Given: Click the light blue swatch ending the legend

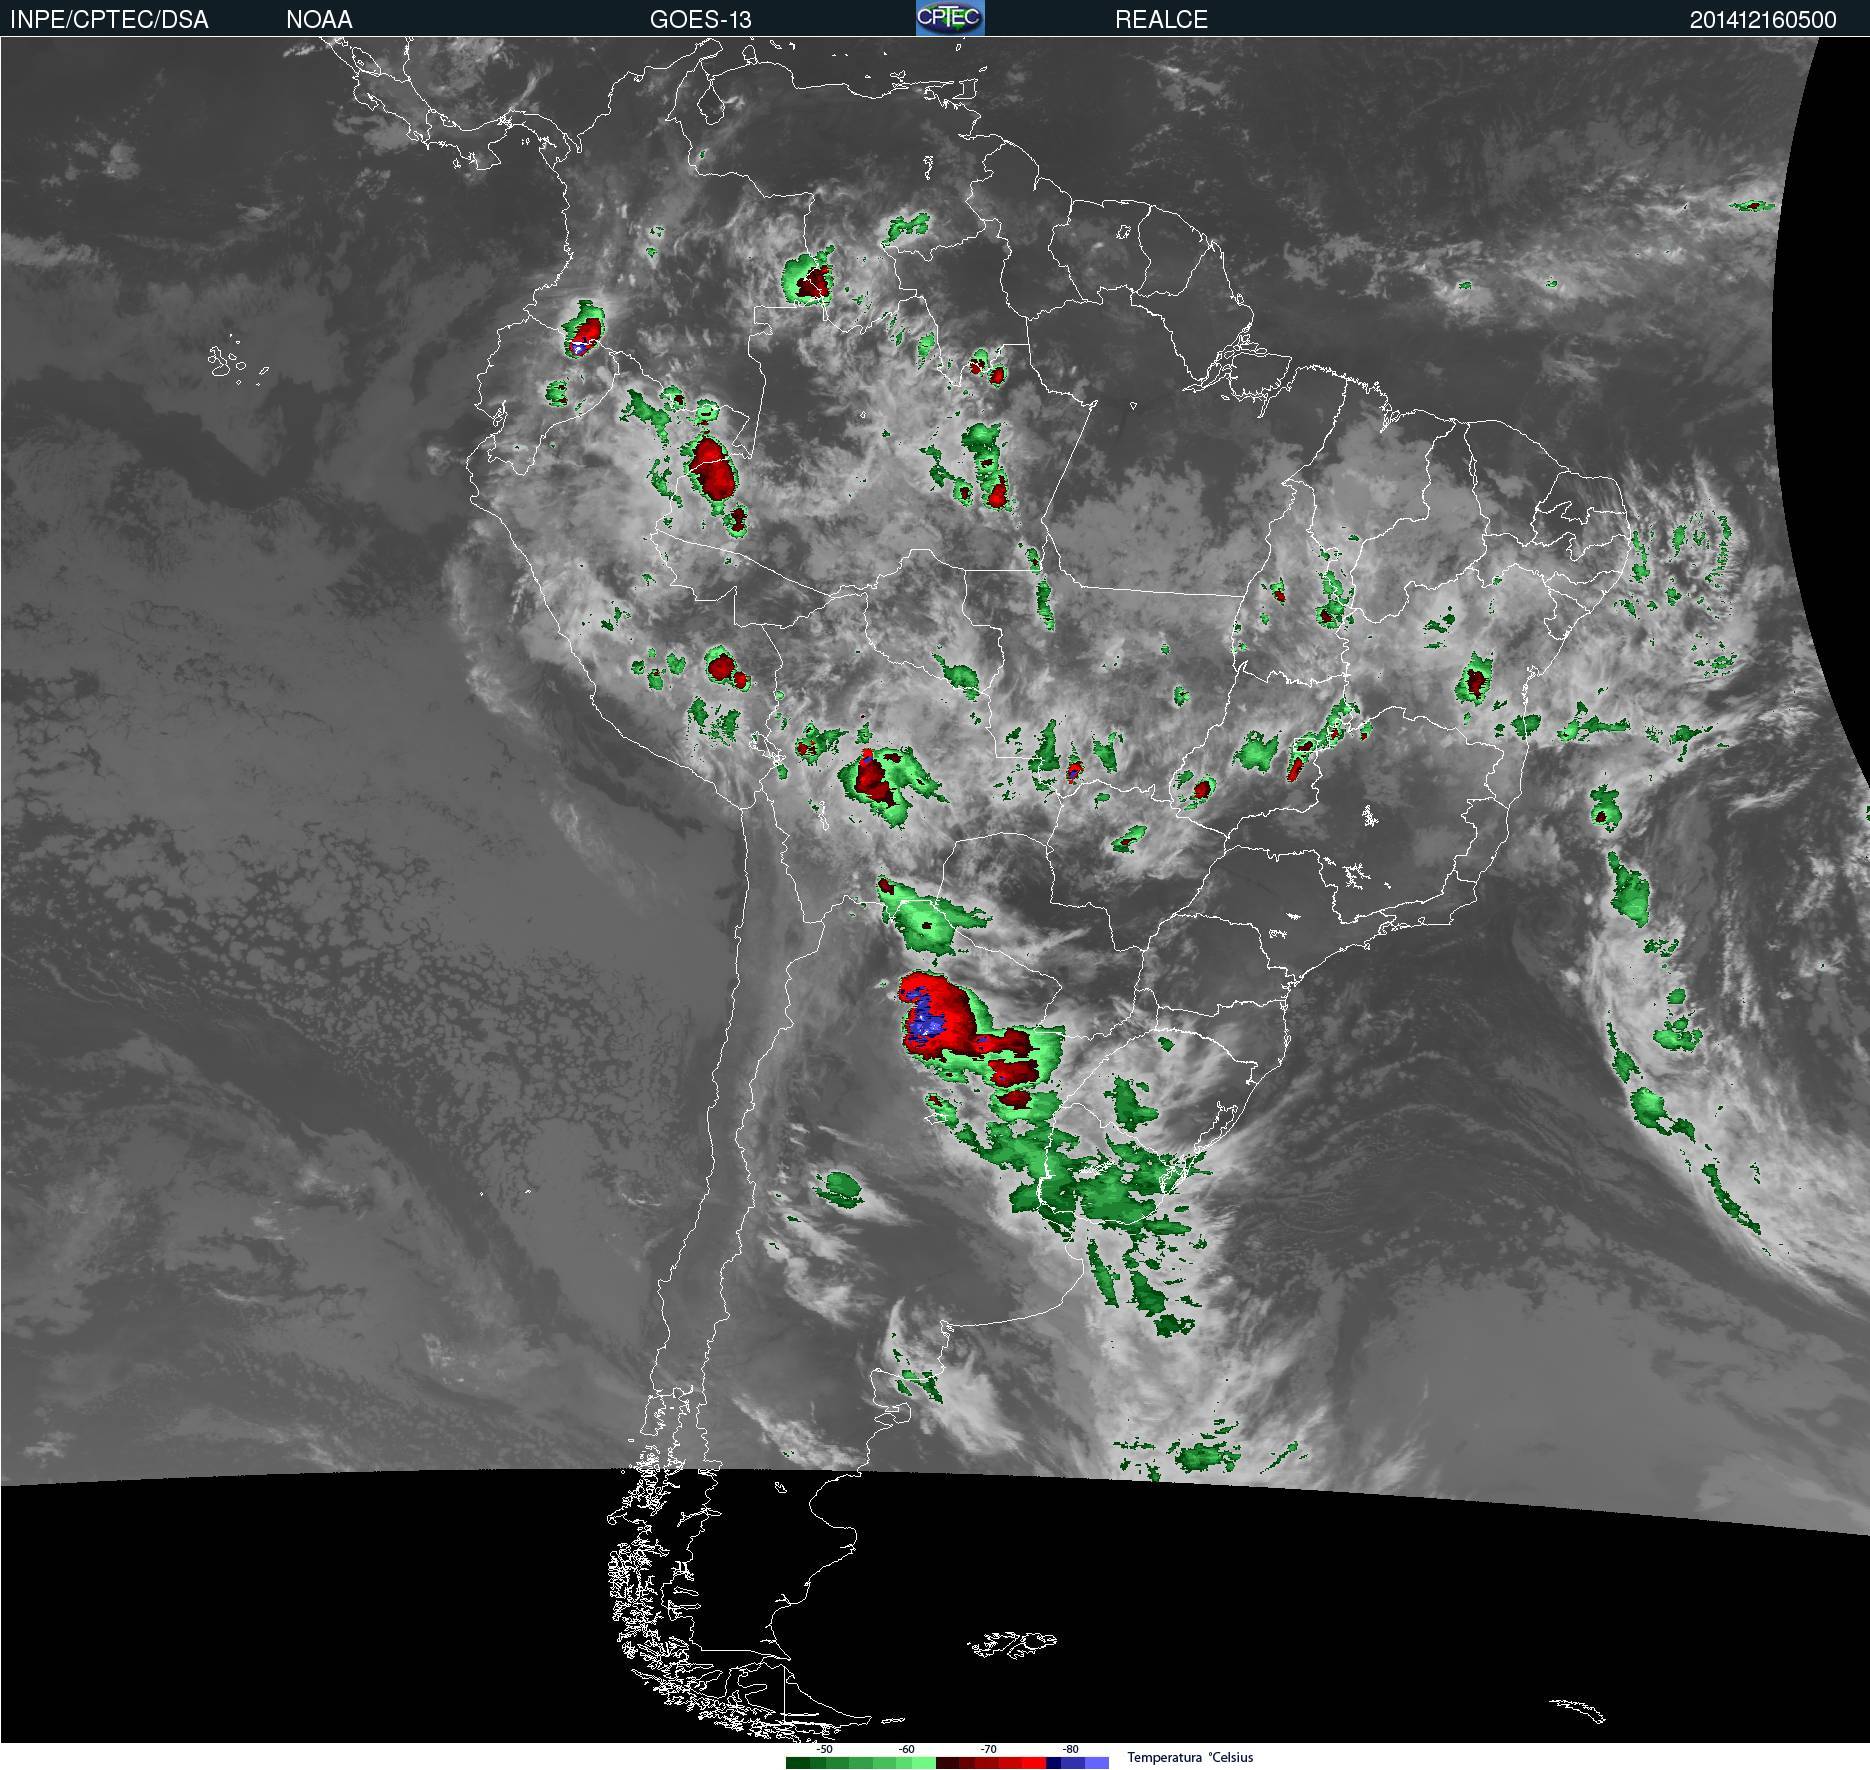Looking at the screenshot, I should pos(1097,1762).
